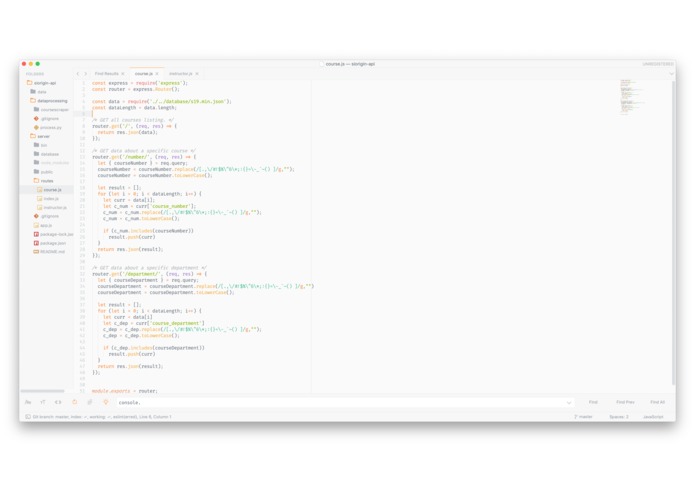
Task: Select course.js in the sidebar tree
Action: (x=49, y=190)
